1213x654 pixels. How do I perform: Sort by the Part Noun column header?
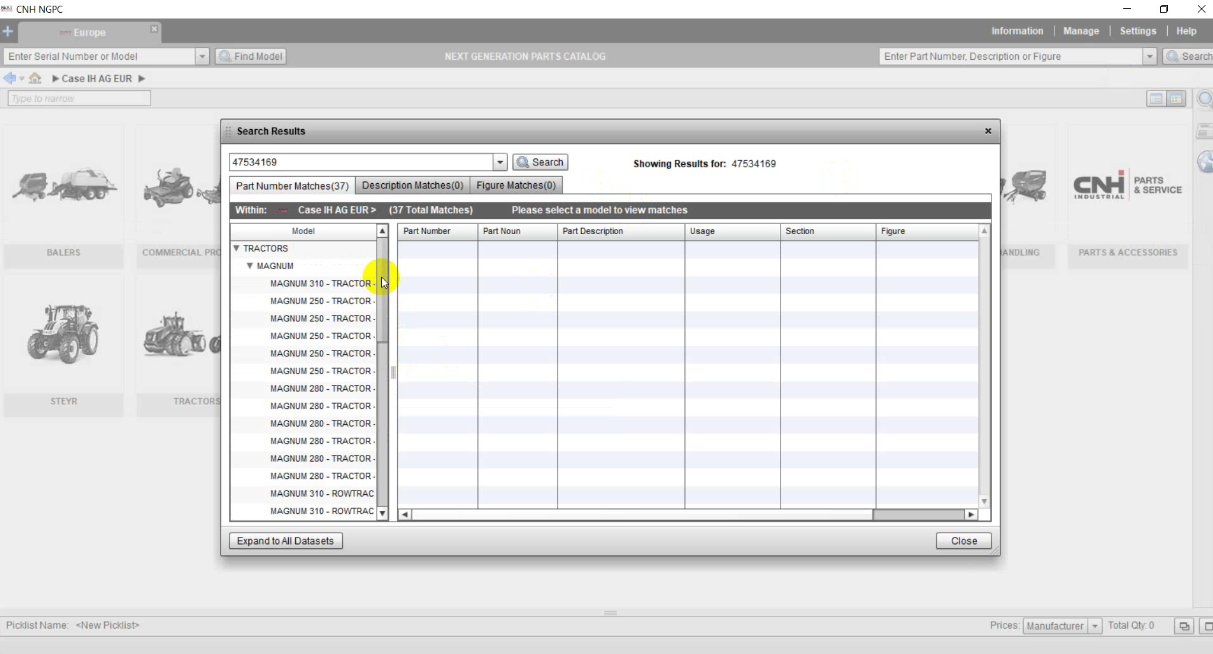(518, 231)
